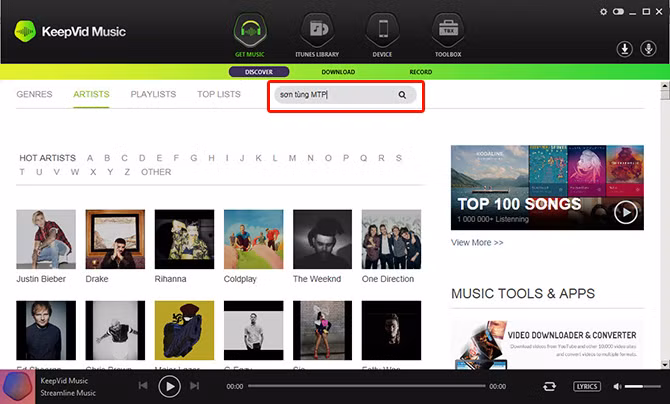Click the magnifier icon in search box
The image size is (670, 404).
click(x=402, y=95)
